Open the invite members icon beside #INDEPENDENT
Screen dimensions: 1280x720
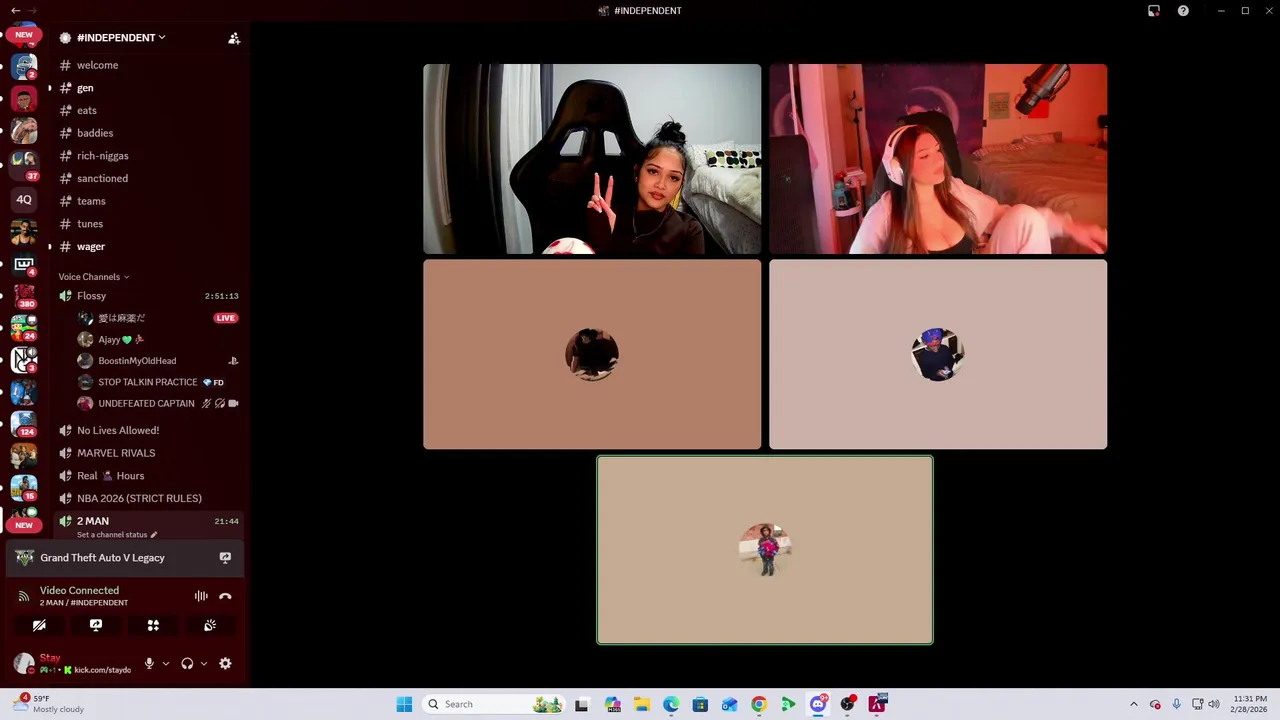(x=234, y=38)
